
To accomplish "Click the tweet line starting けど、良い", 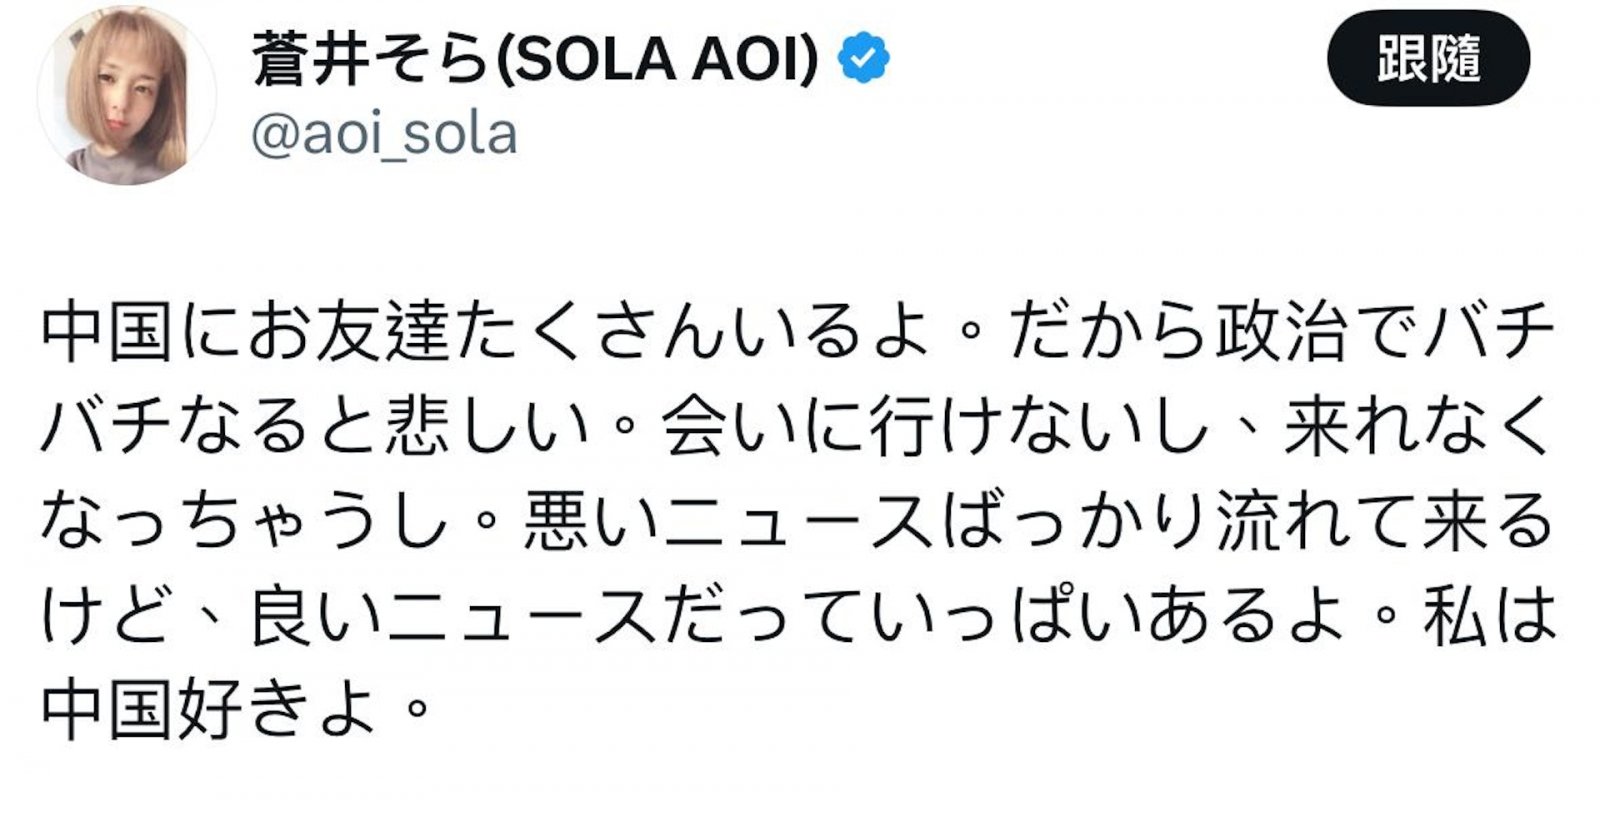I will 798,615.
